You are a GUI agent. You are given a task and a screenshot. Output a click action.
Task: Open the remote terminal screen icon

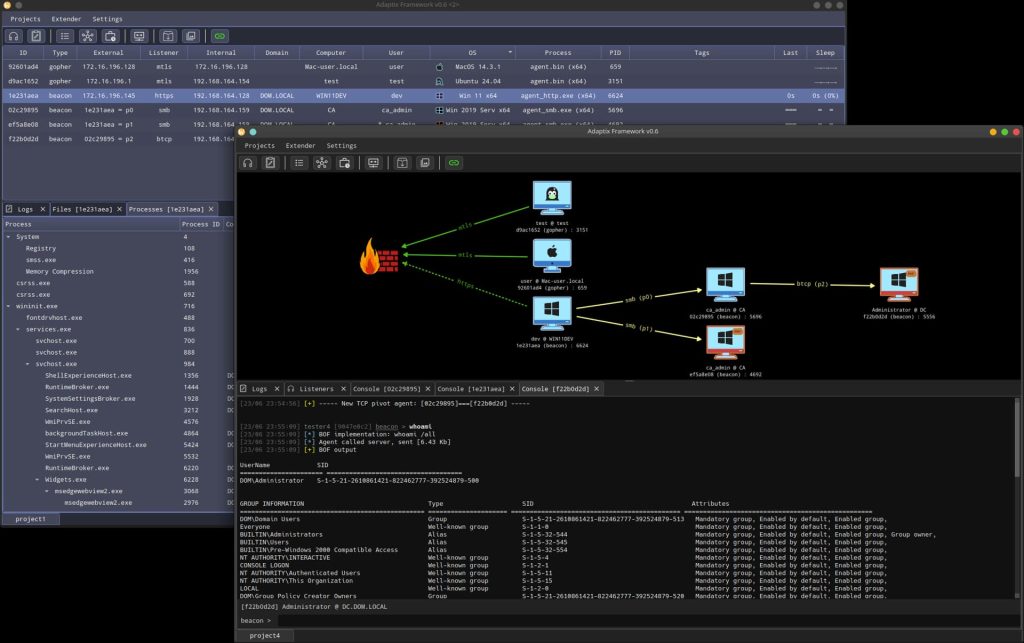[374, 163]
